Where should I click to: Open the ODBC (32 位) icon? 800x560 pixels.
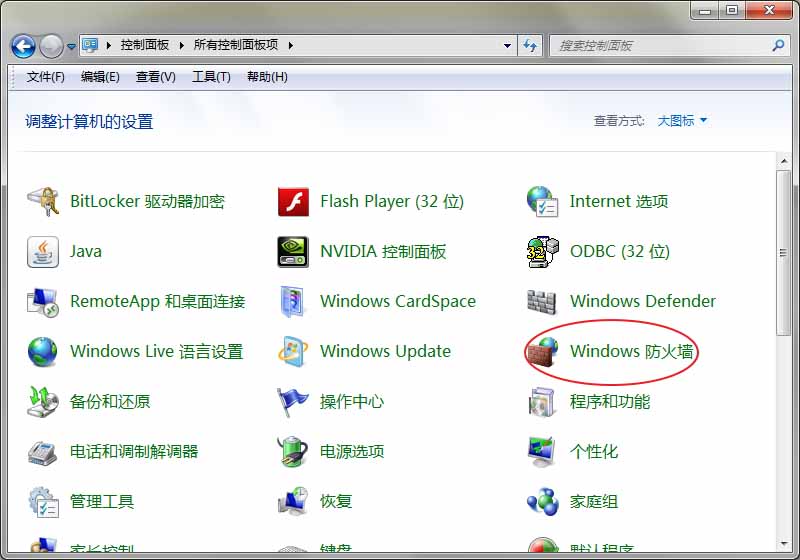(542, 251)
